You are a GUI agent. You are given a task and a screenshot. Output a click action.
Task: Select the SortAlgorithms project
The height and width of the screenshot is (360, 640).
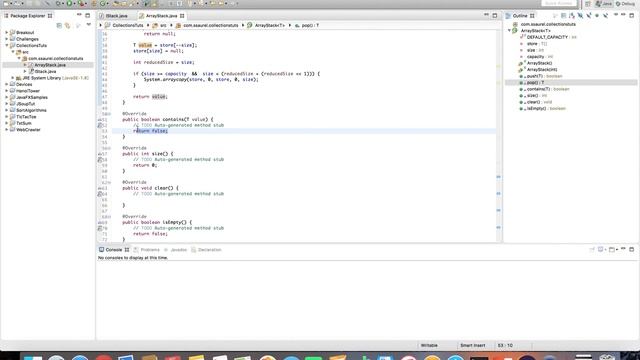31,111
